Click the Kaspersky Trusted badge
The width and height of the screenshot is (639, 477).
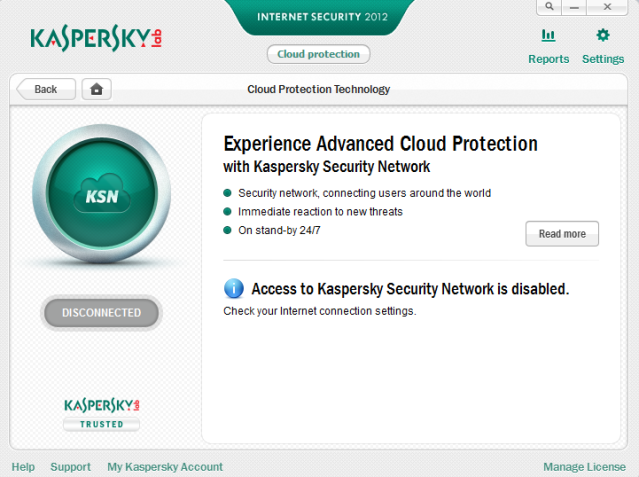101,414
